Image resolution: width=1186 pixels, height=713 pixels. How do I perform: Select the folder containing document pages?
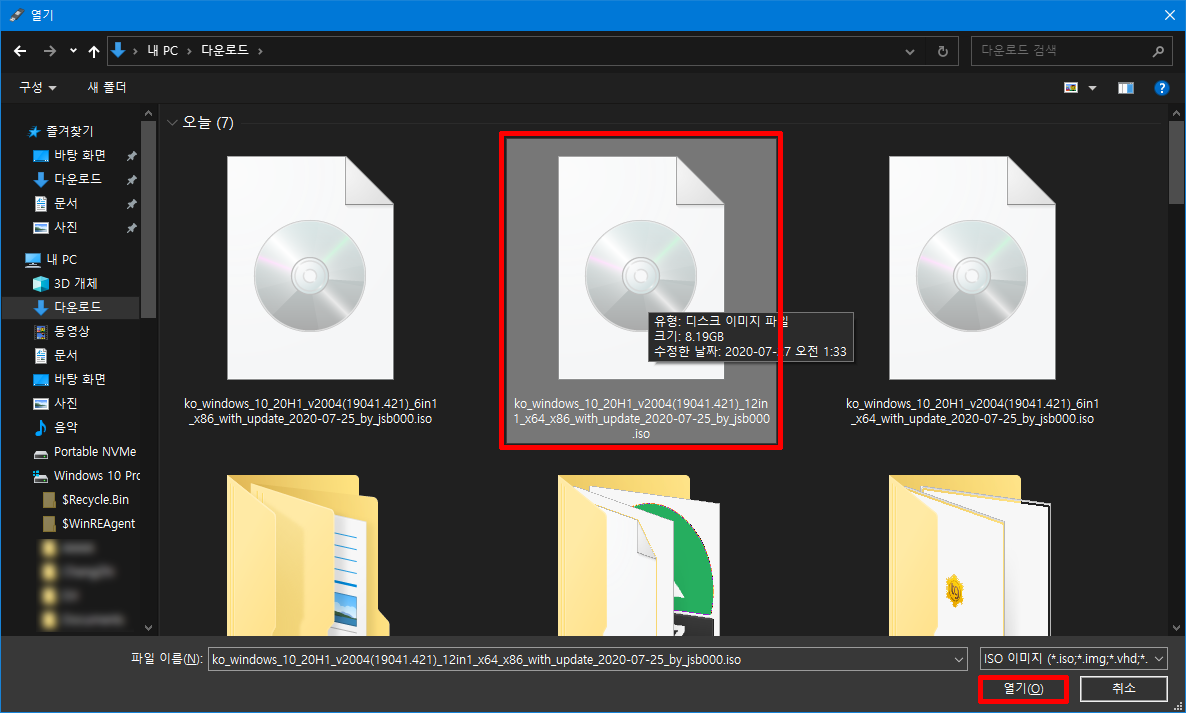[310, 555]
